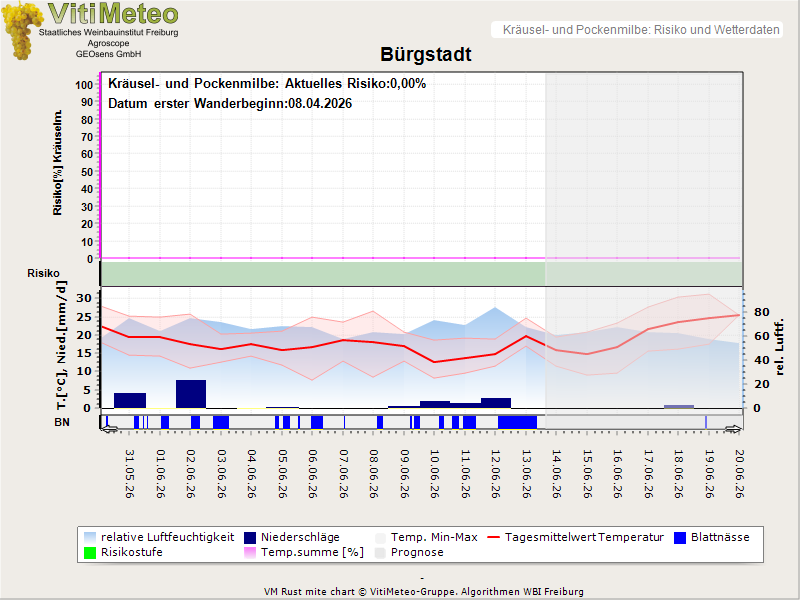The width and height of the screenshot is (800, 600).
Task: Click the 02.06.26 date label
Action: coord(191,473)
